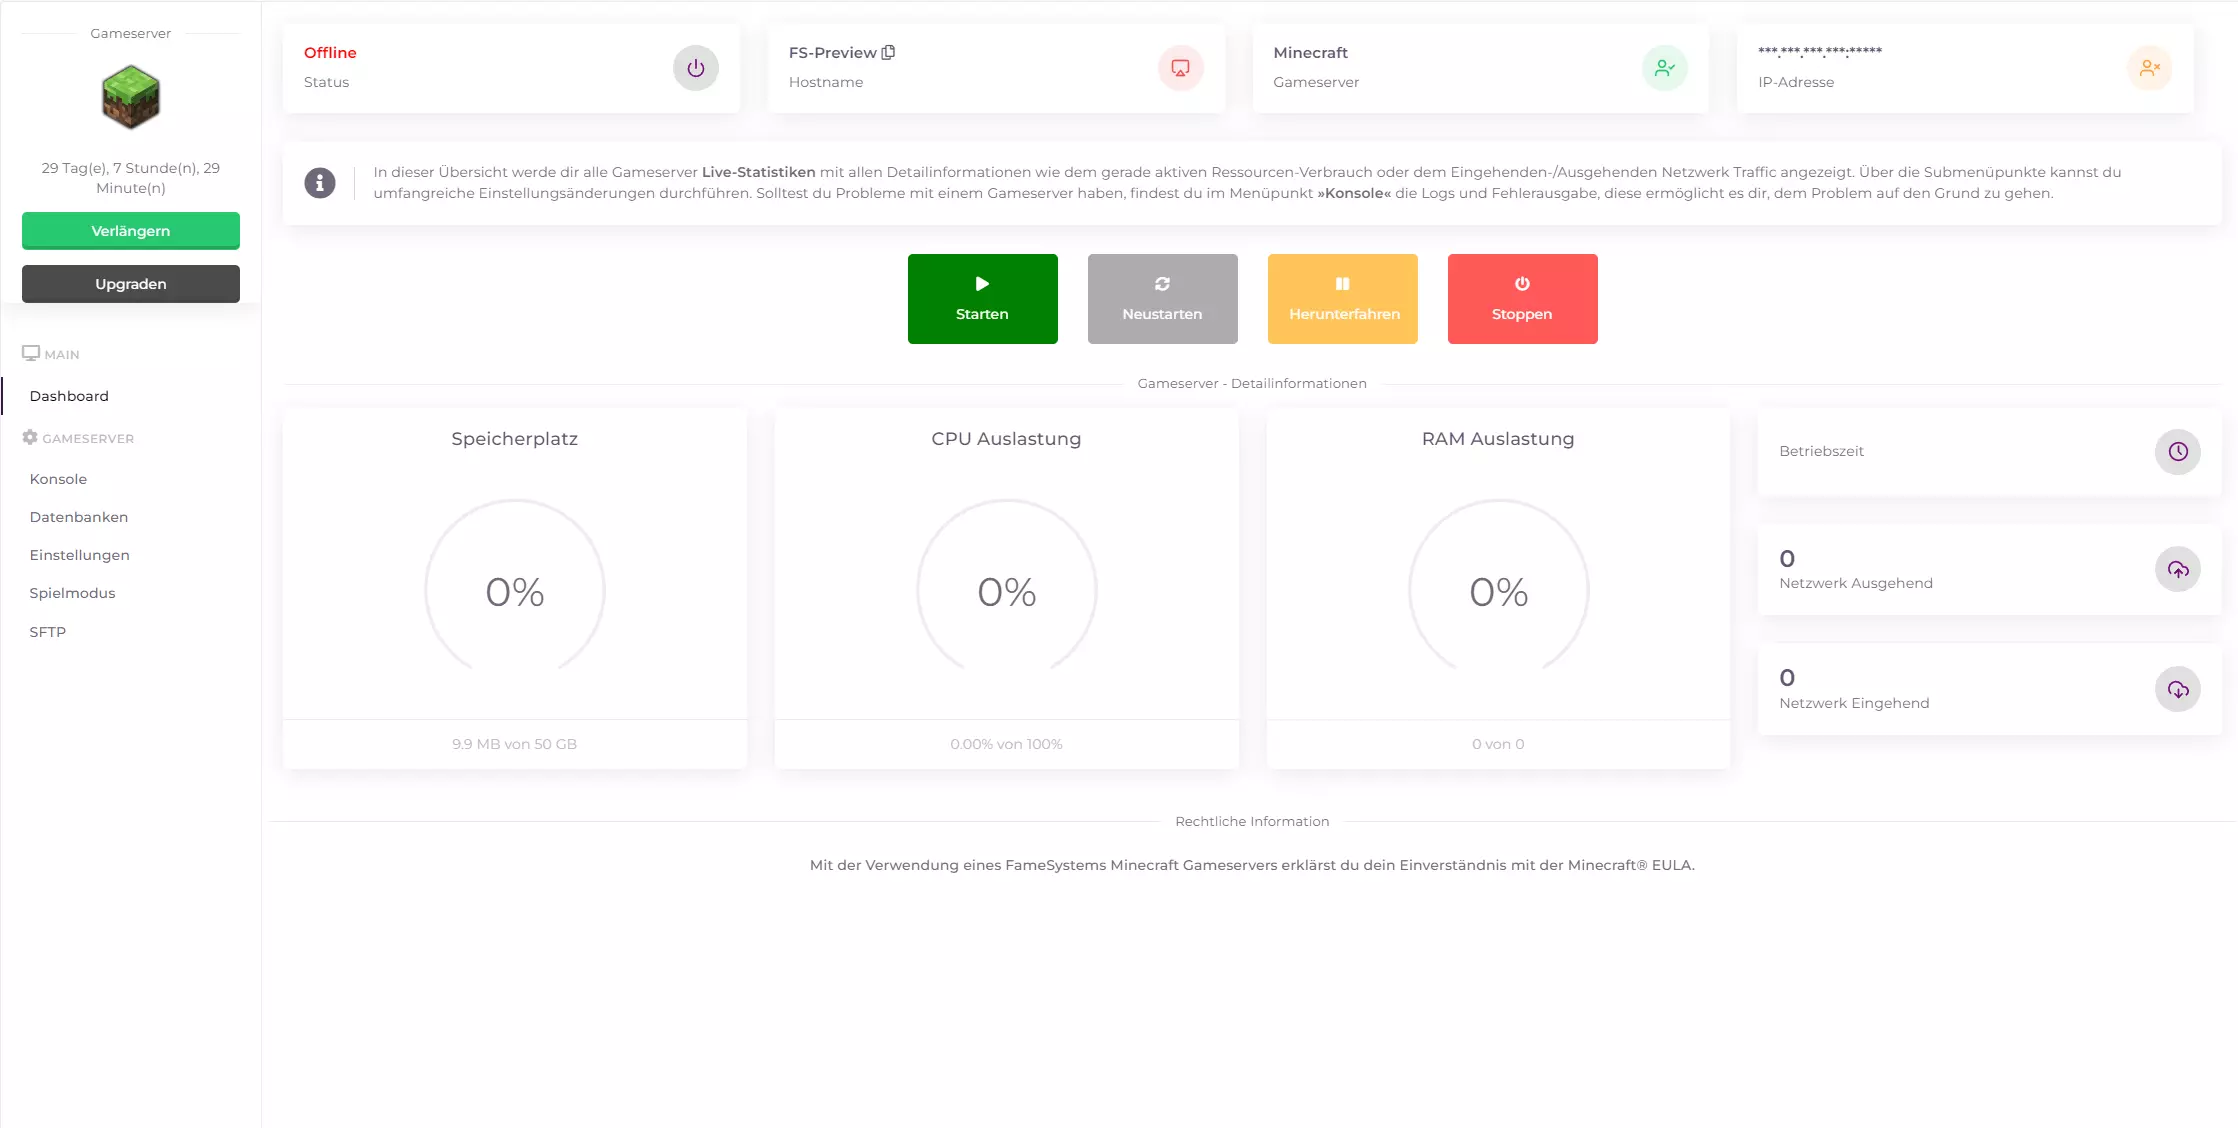Viewport: 2238px width, 1128px height.
Task: Click the clock icon beside Betriebszeit
Action: (2177, 452)
